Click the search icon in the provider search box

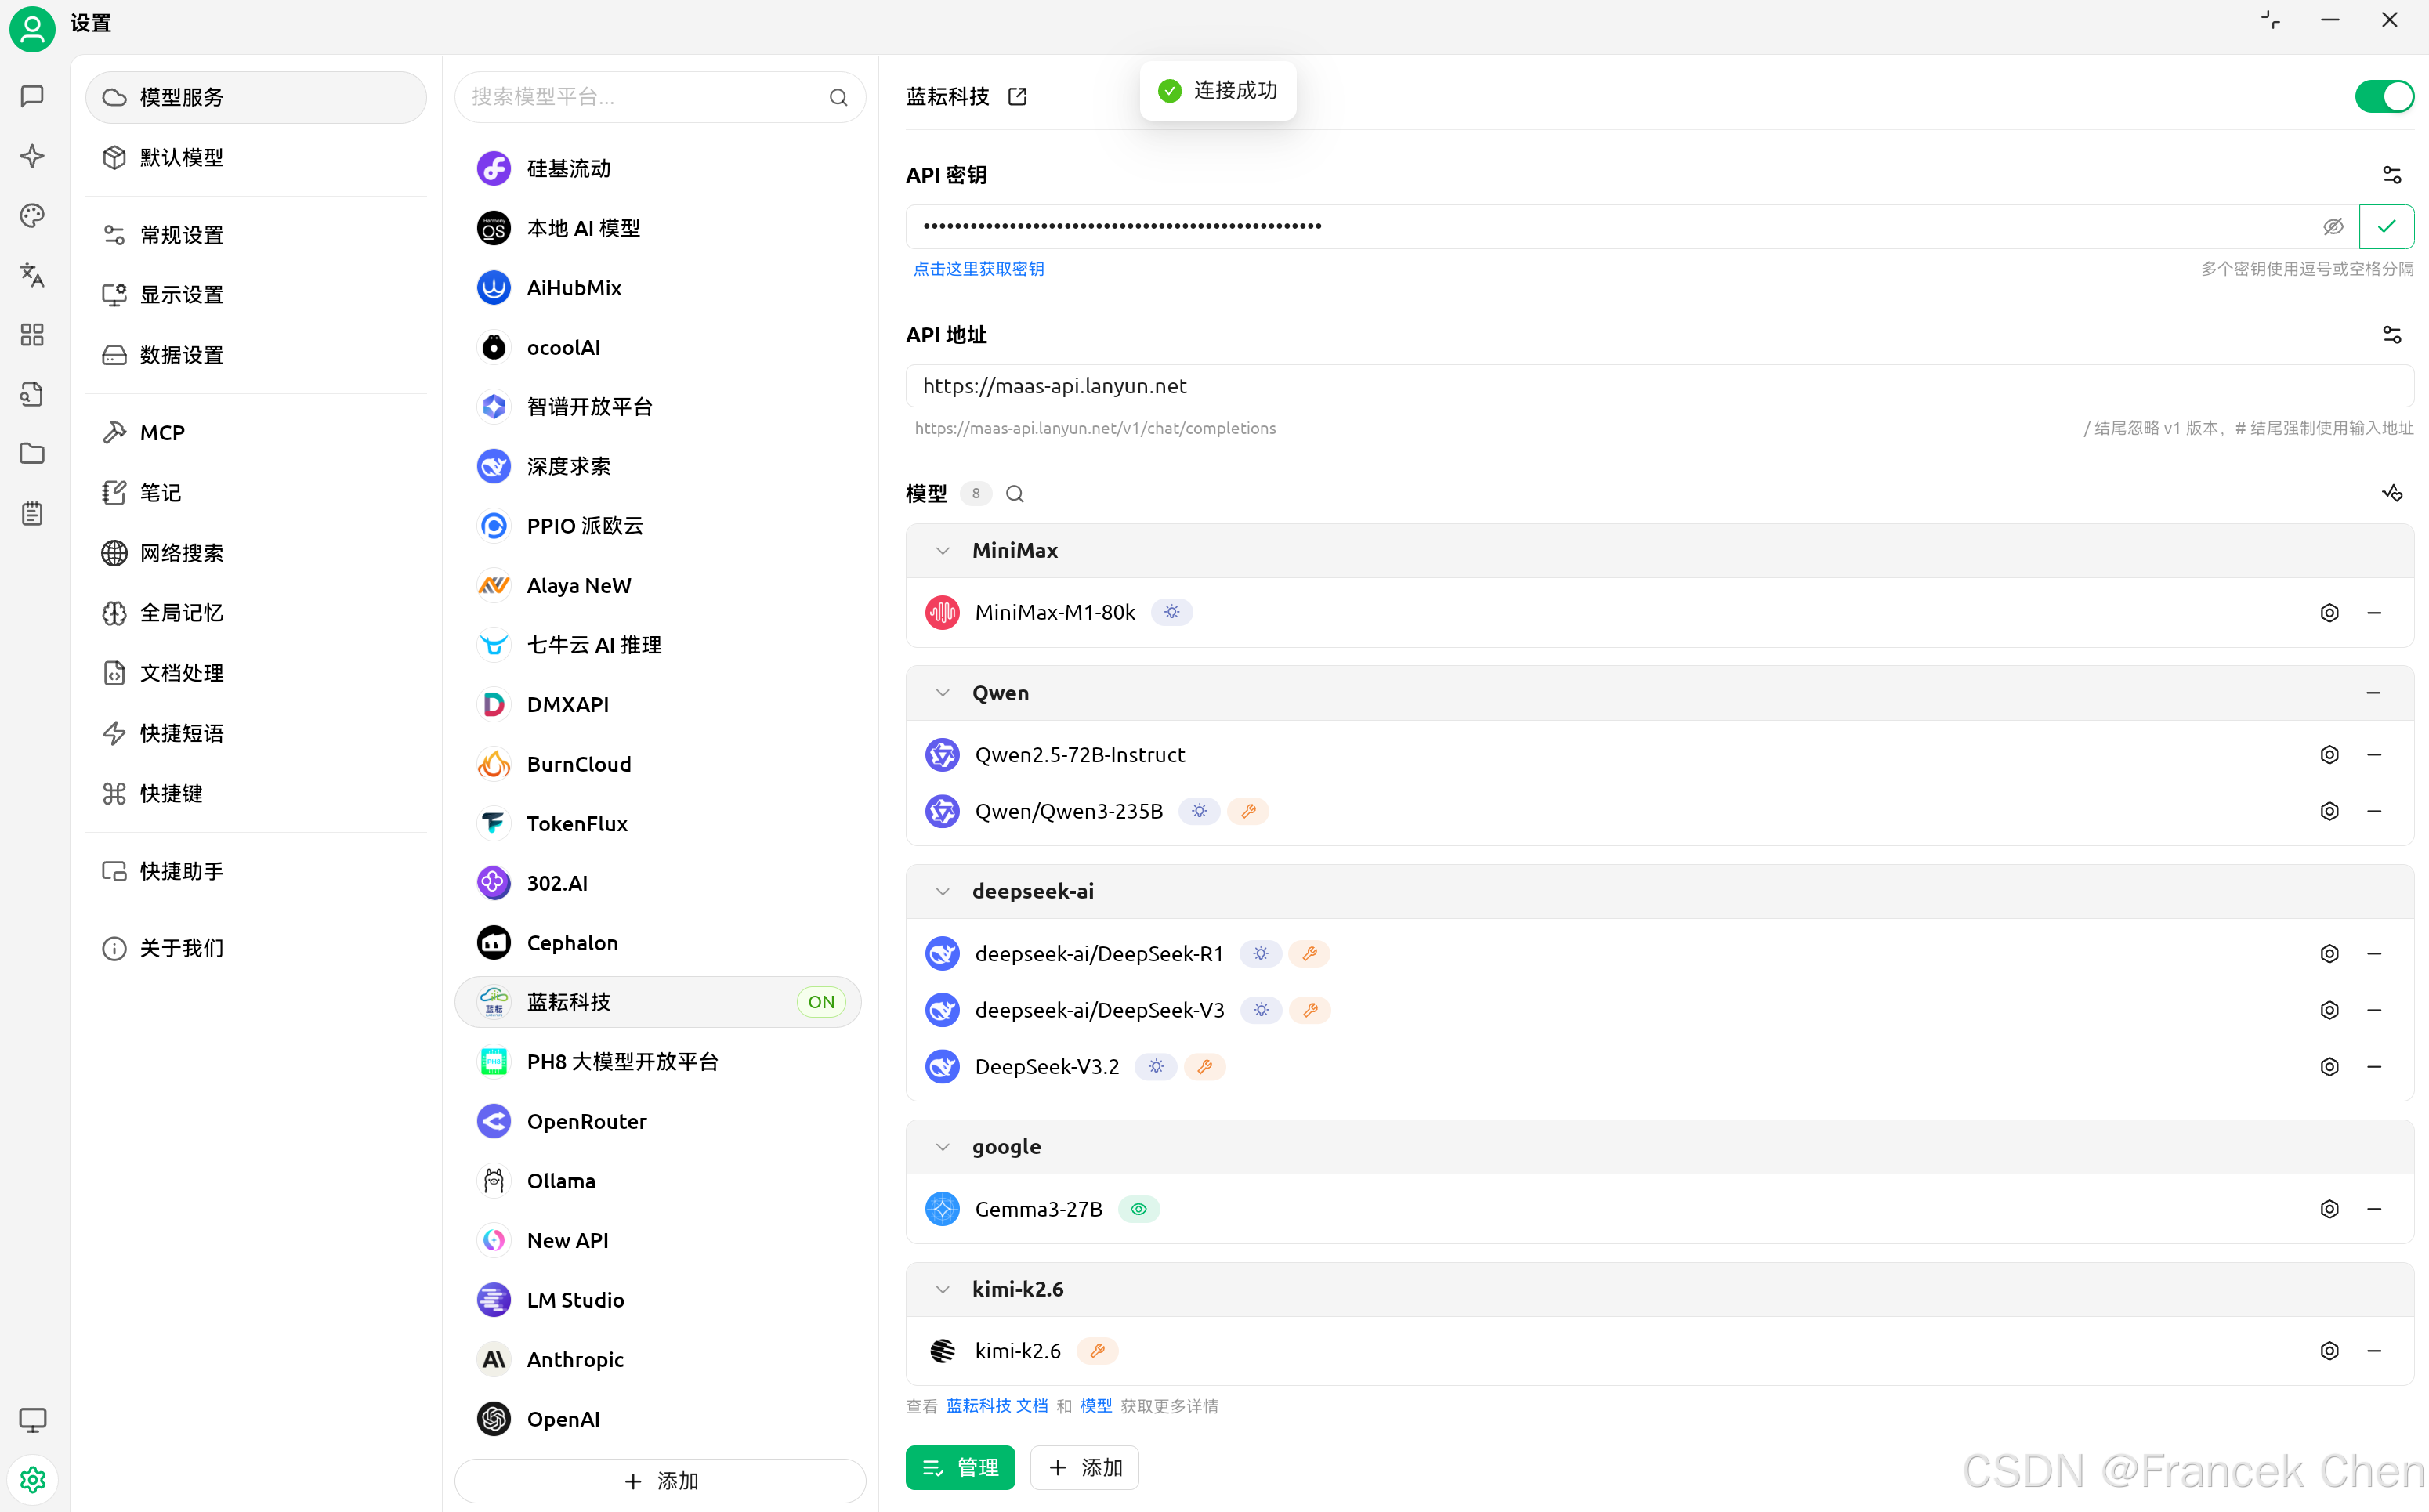pos(838,97)
